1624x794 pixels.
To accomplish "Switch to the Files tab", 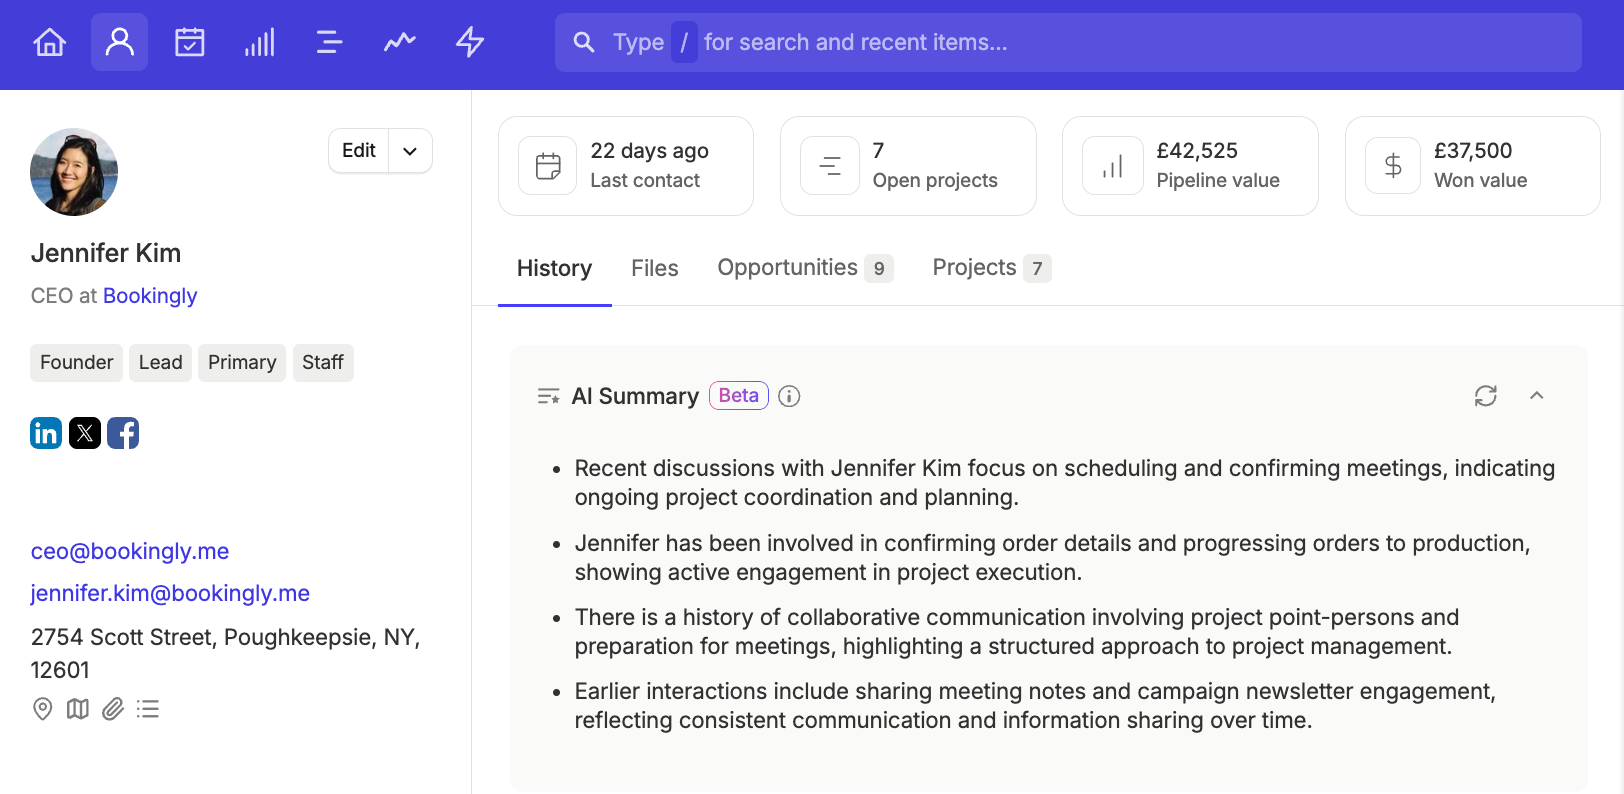I will (x=655, y=268).
